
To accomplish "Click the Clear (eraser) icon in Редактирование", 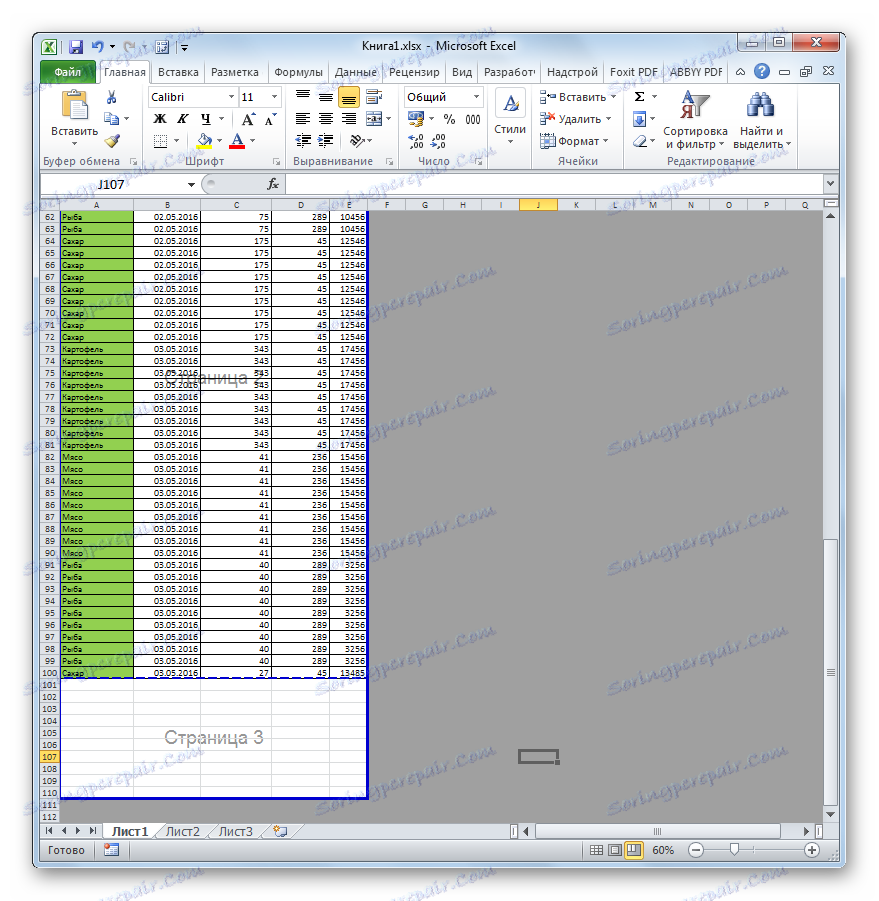I will coord(638,141).
